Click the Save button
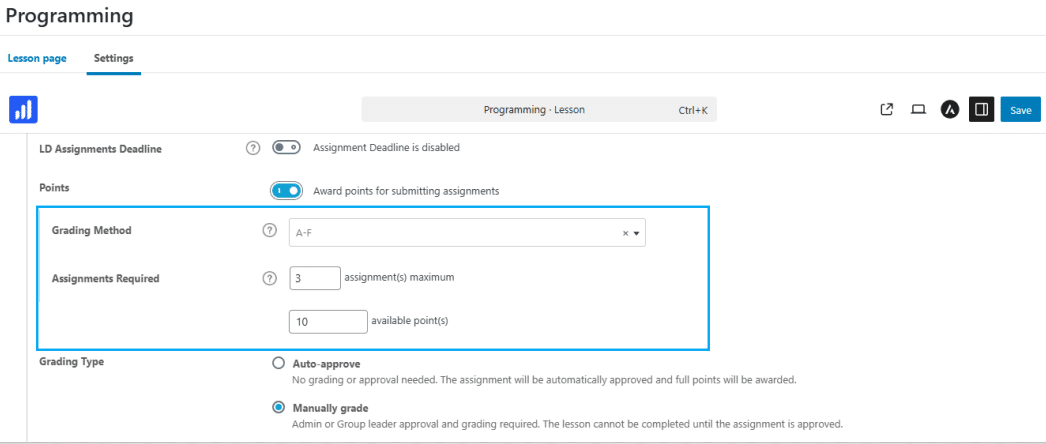This screenshot has height=444, width=1046. coord(1021,110)
